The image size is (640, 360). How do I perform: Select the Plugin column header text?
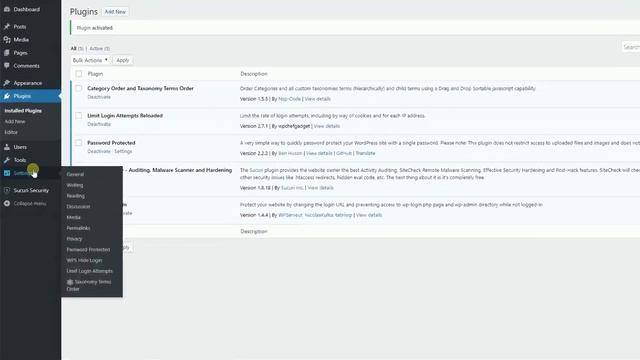point(95,74)
